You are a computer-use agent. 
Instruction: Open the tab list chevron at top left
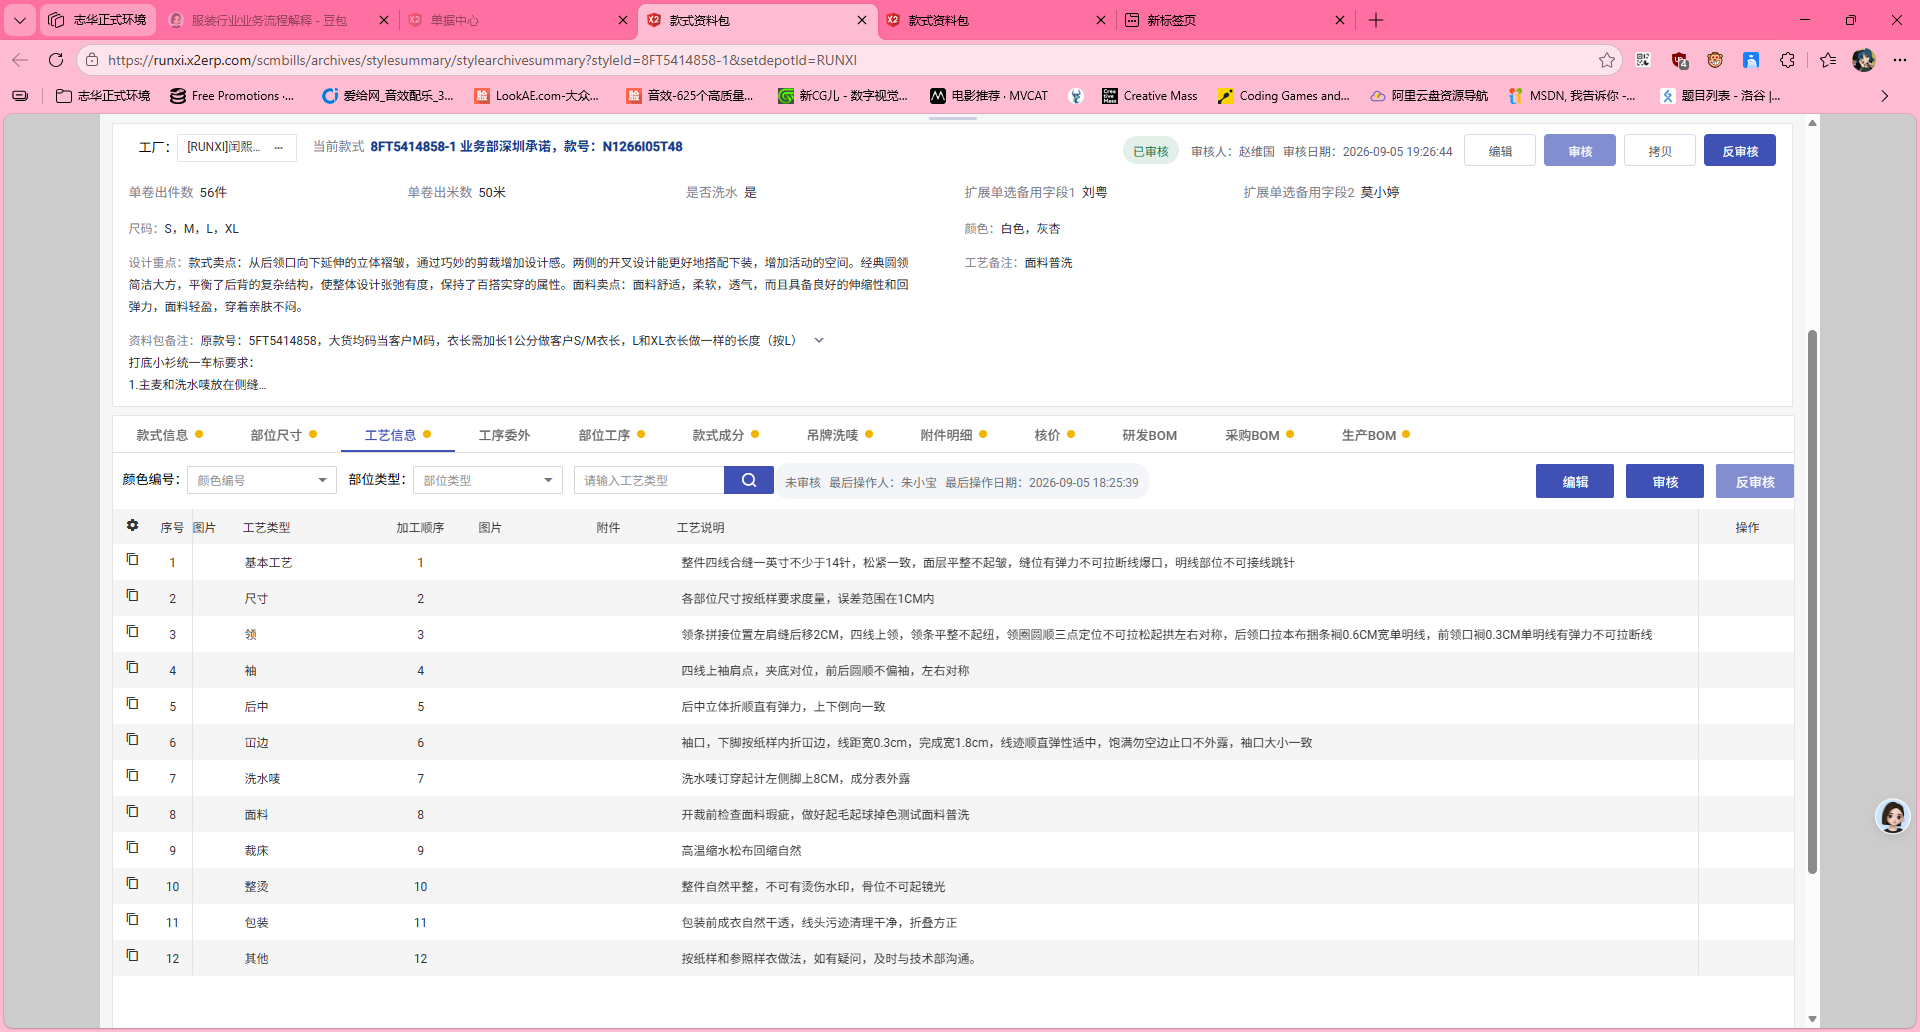20,20
